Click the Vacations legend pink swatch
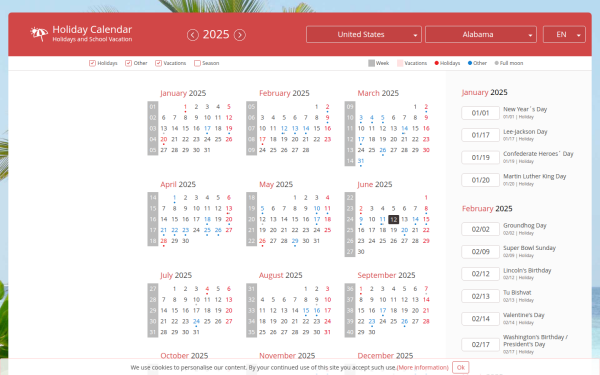Image resolution: width=600 pixels, height=375 pixels. pyautogui.click(x=400, y=63)
